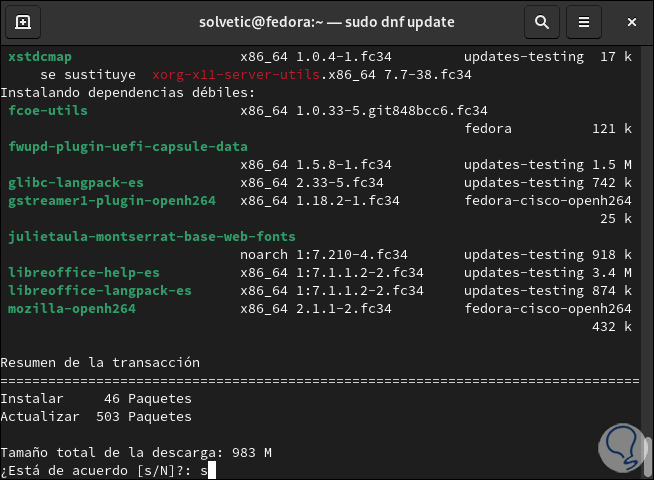Click the xstdcmap package name
The height and width of the screenshot is (480, 654).
point(40,57)
